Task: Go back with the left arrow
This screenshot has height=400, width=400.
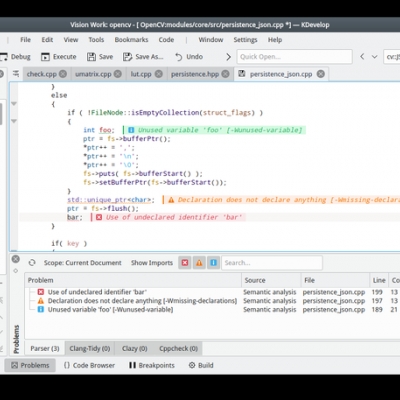Action: pos(362,57)
